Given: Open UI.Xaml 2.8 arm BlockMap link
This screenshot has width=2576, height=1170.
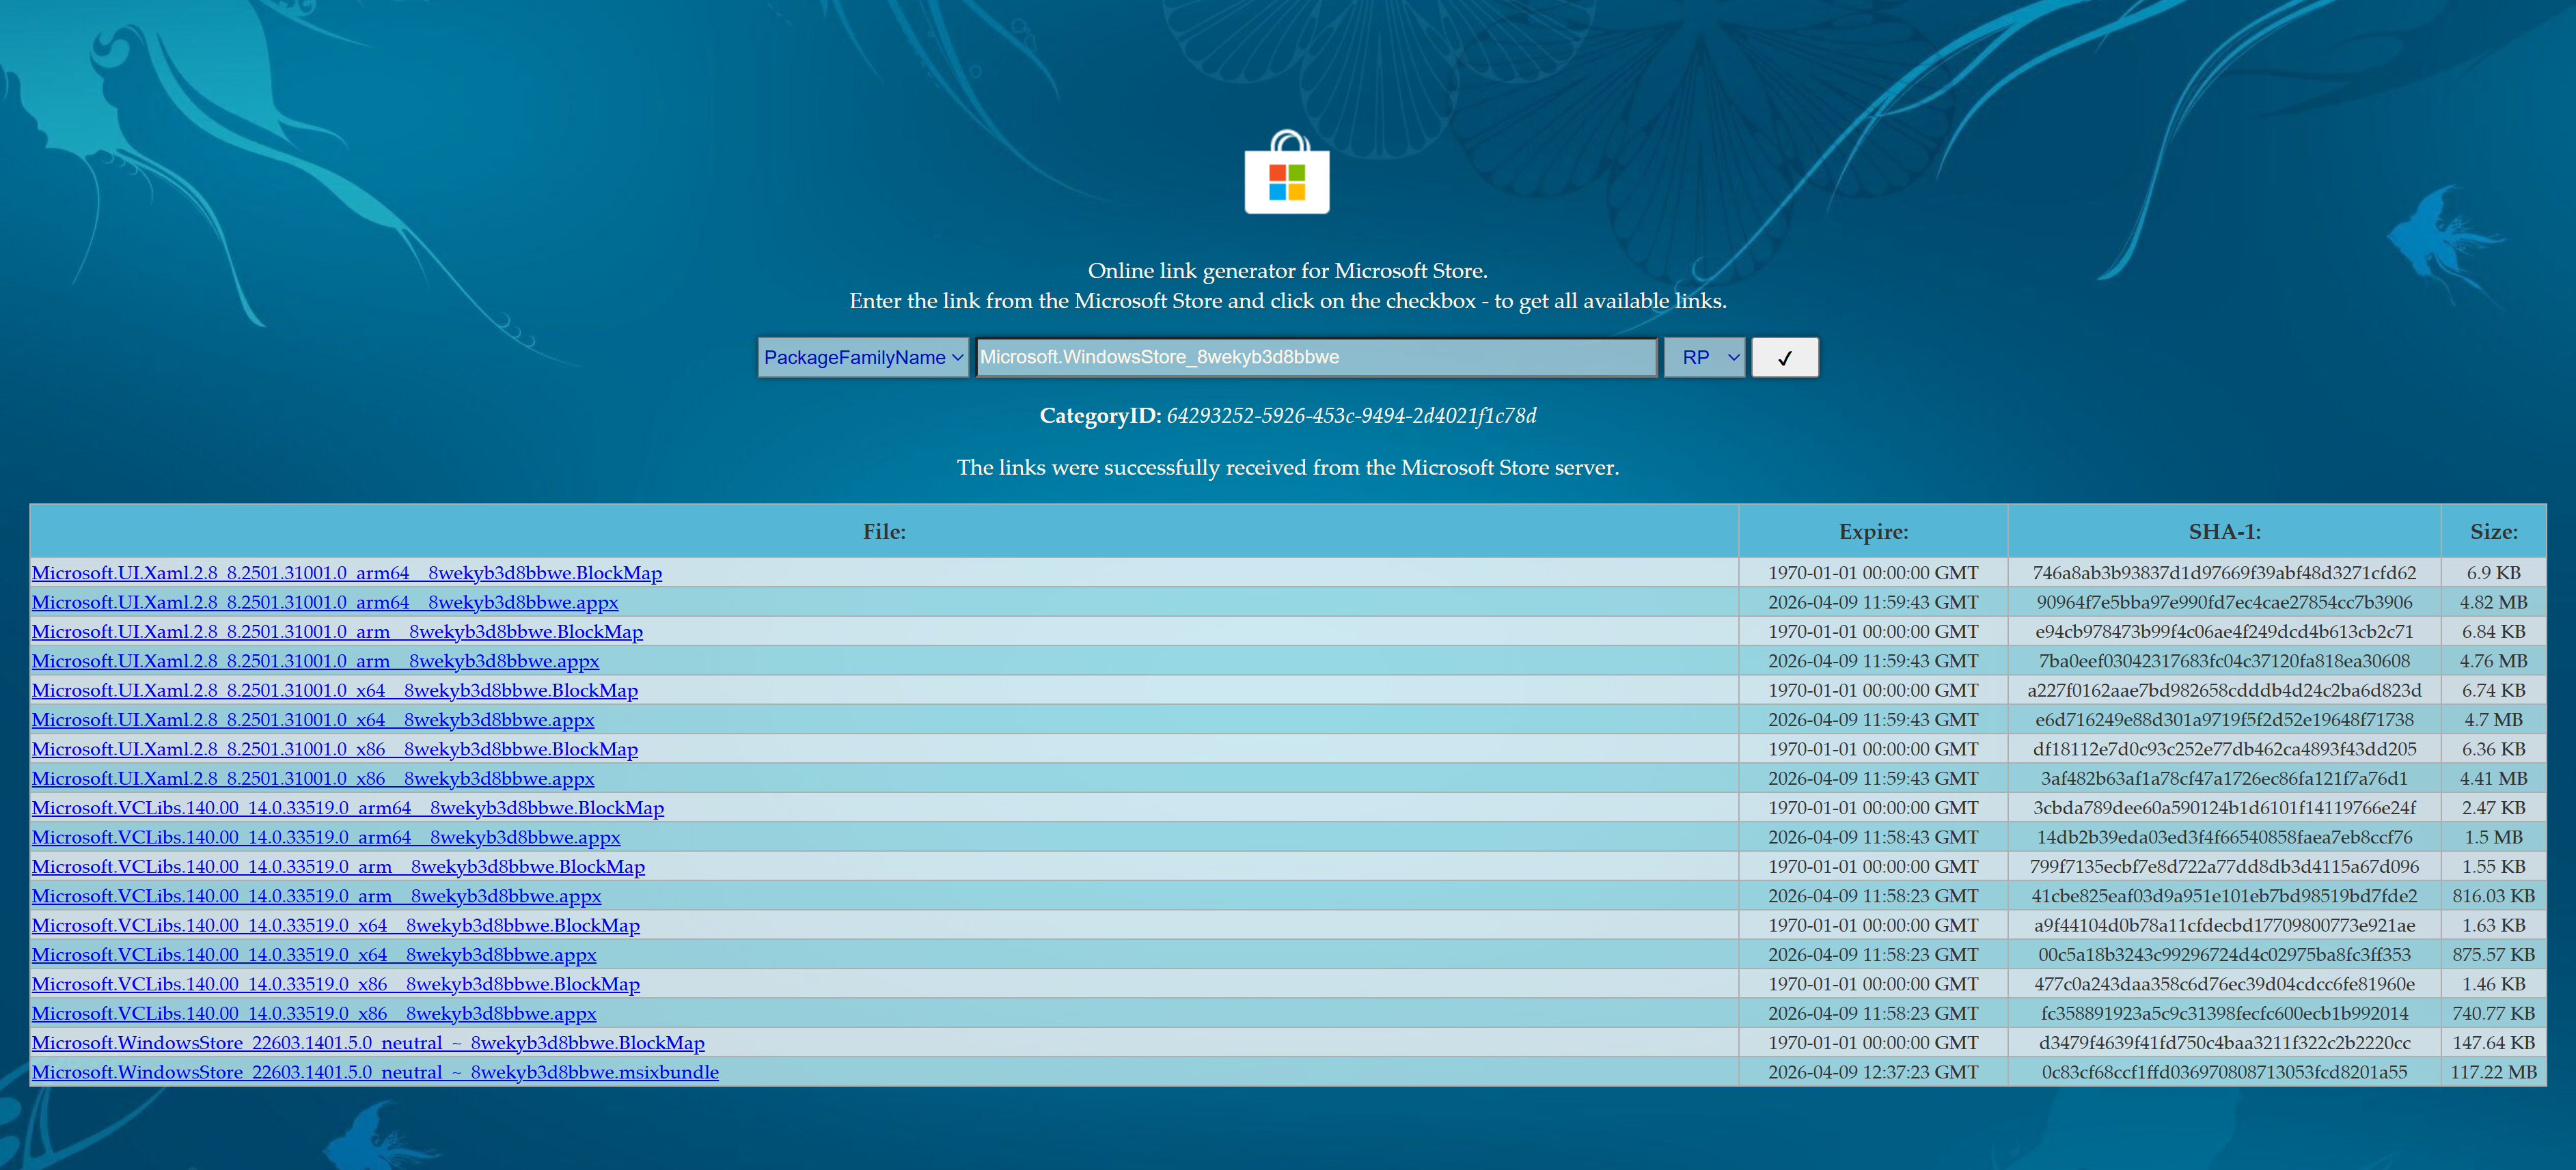Looking at the screenshot, I should point(337,632).
